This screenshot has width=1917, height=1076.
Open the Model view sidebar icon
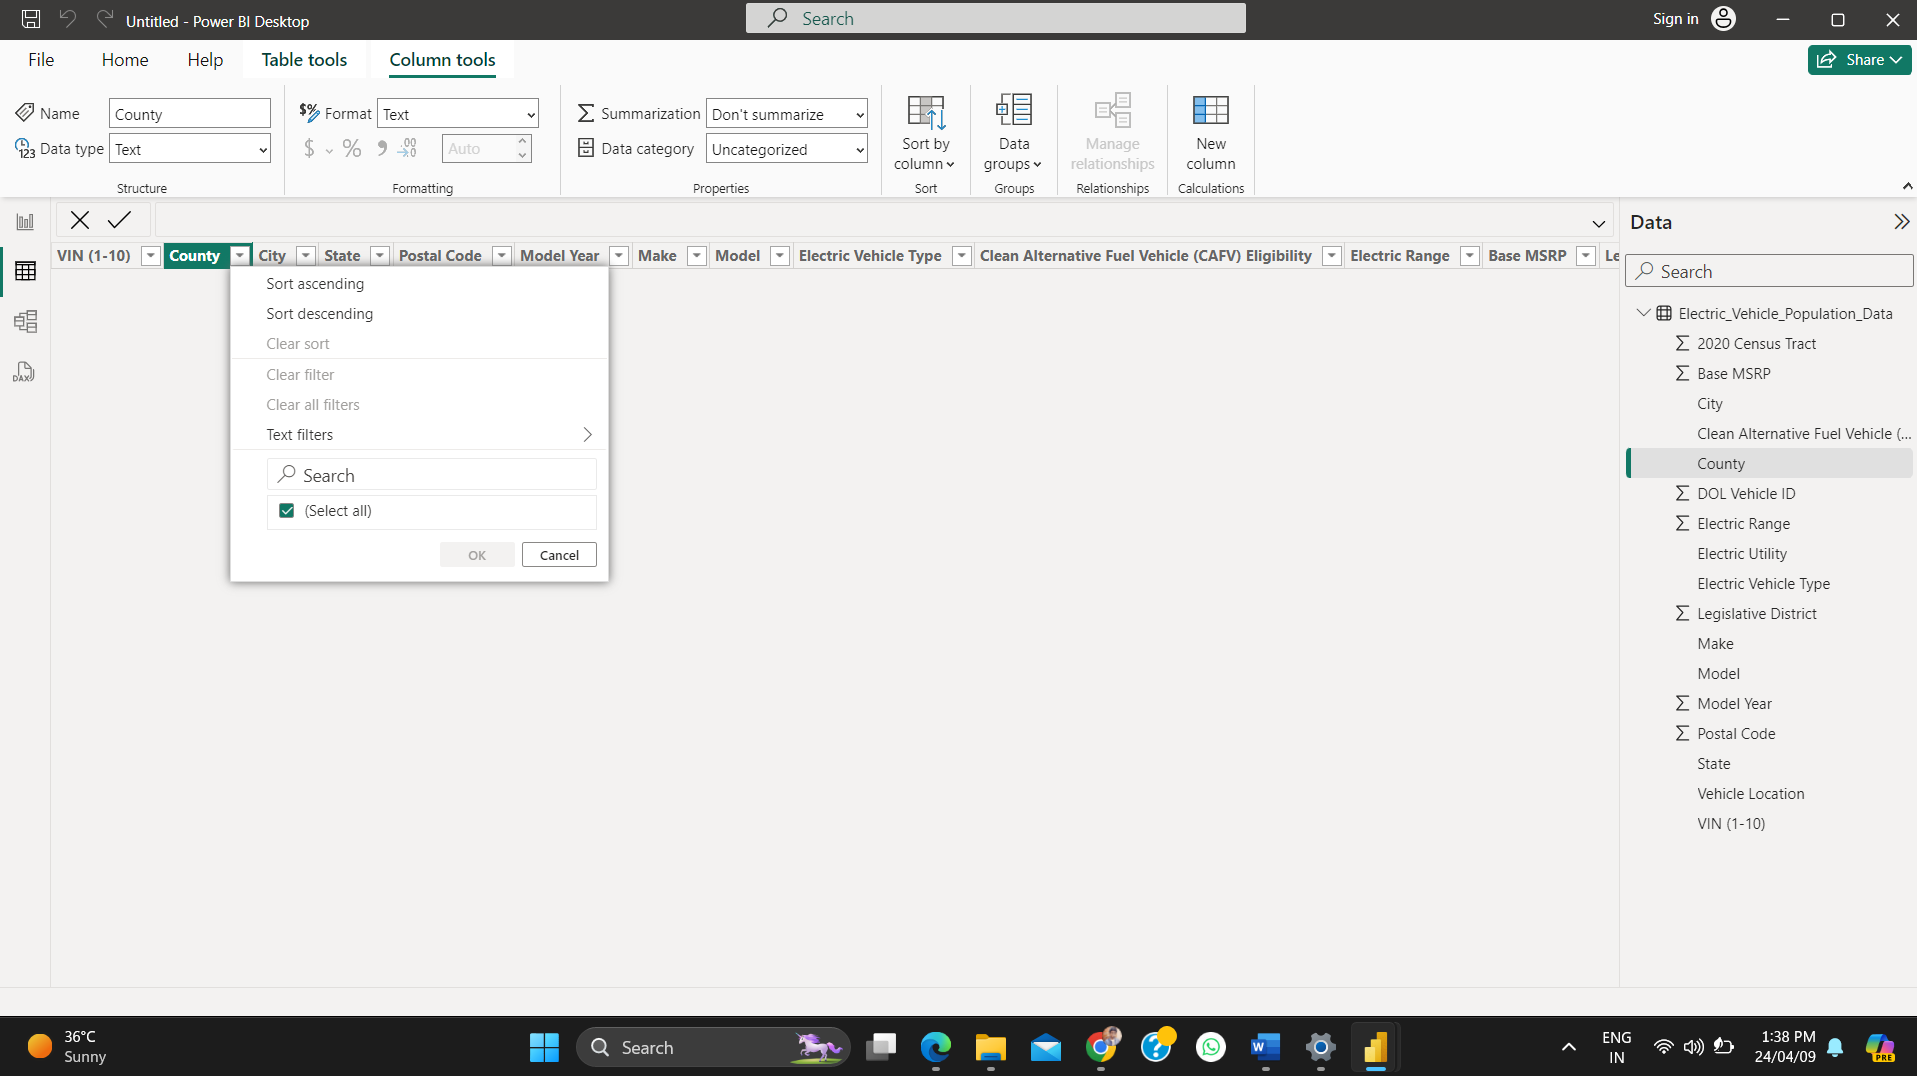tap(25, 321)
